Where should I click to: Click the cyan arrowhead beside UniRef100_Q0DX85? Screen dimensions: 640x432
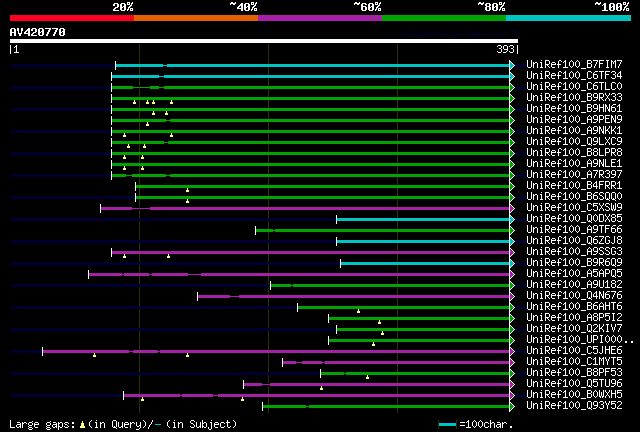[x=512, y=219]
